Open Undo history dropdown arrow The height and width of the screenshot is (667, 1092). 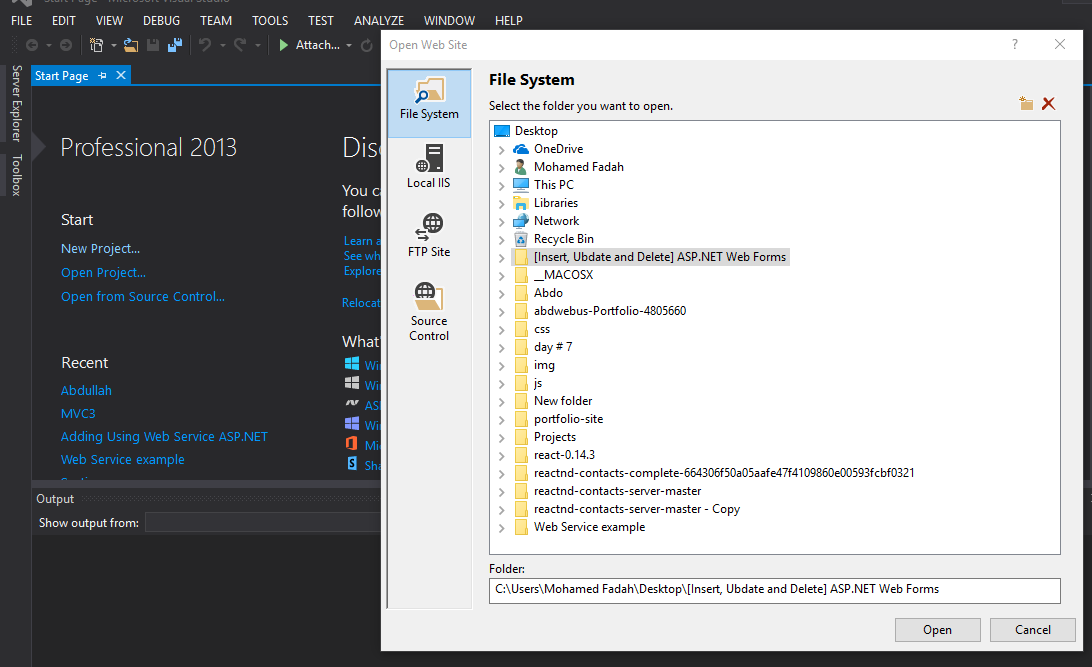222,45
